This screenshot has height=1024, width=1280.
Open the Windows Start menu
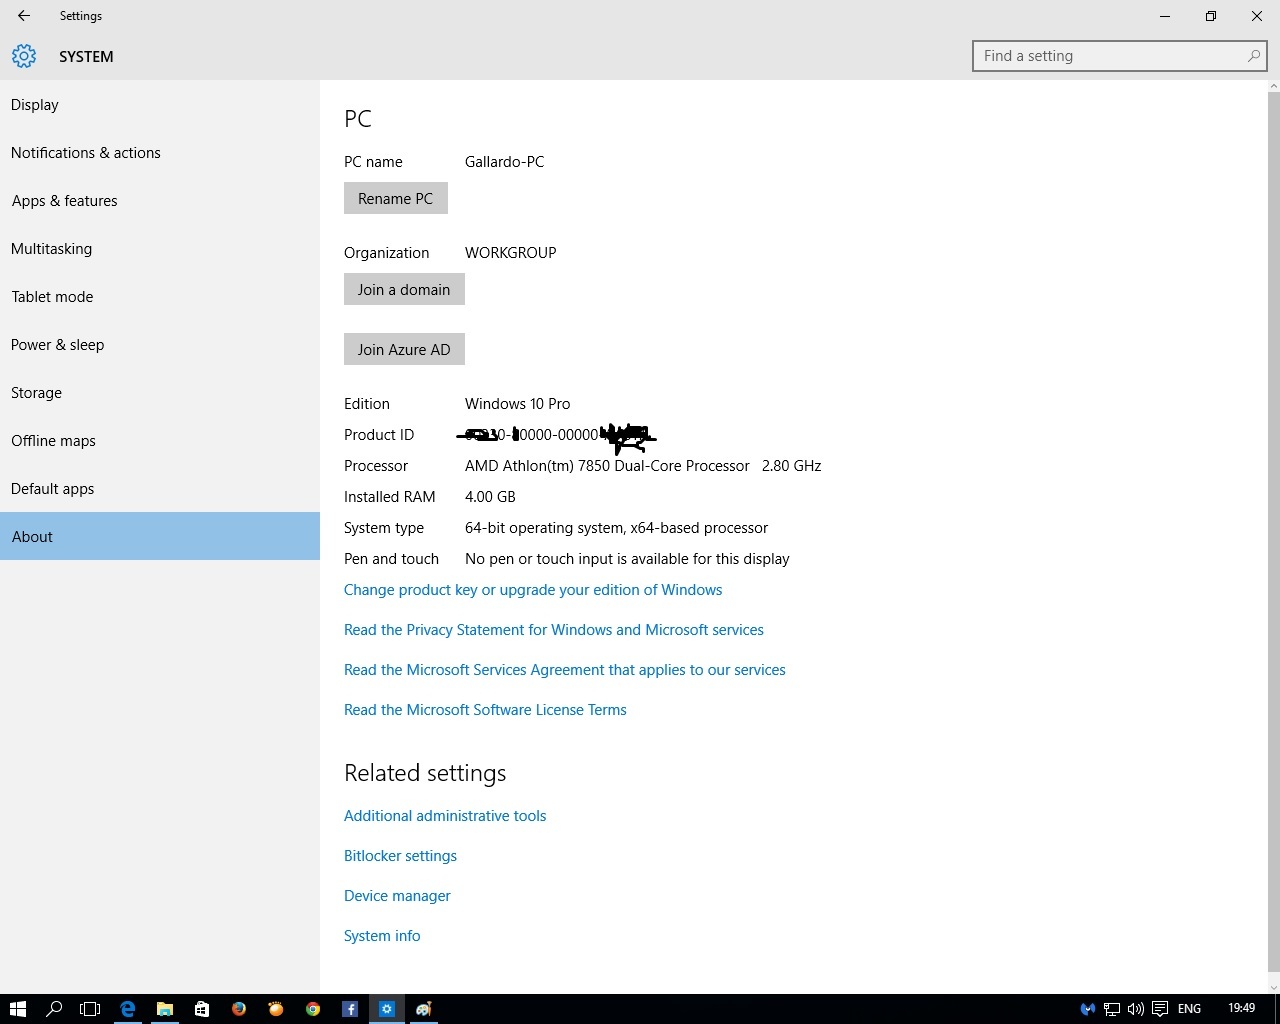(x=17, y=1009)
